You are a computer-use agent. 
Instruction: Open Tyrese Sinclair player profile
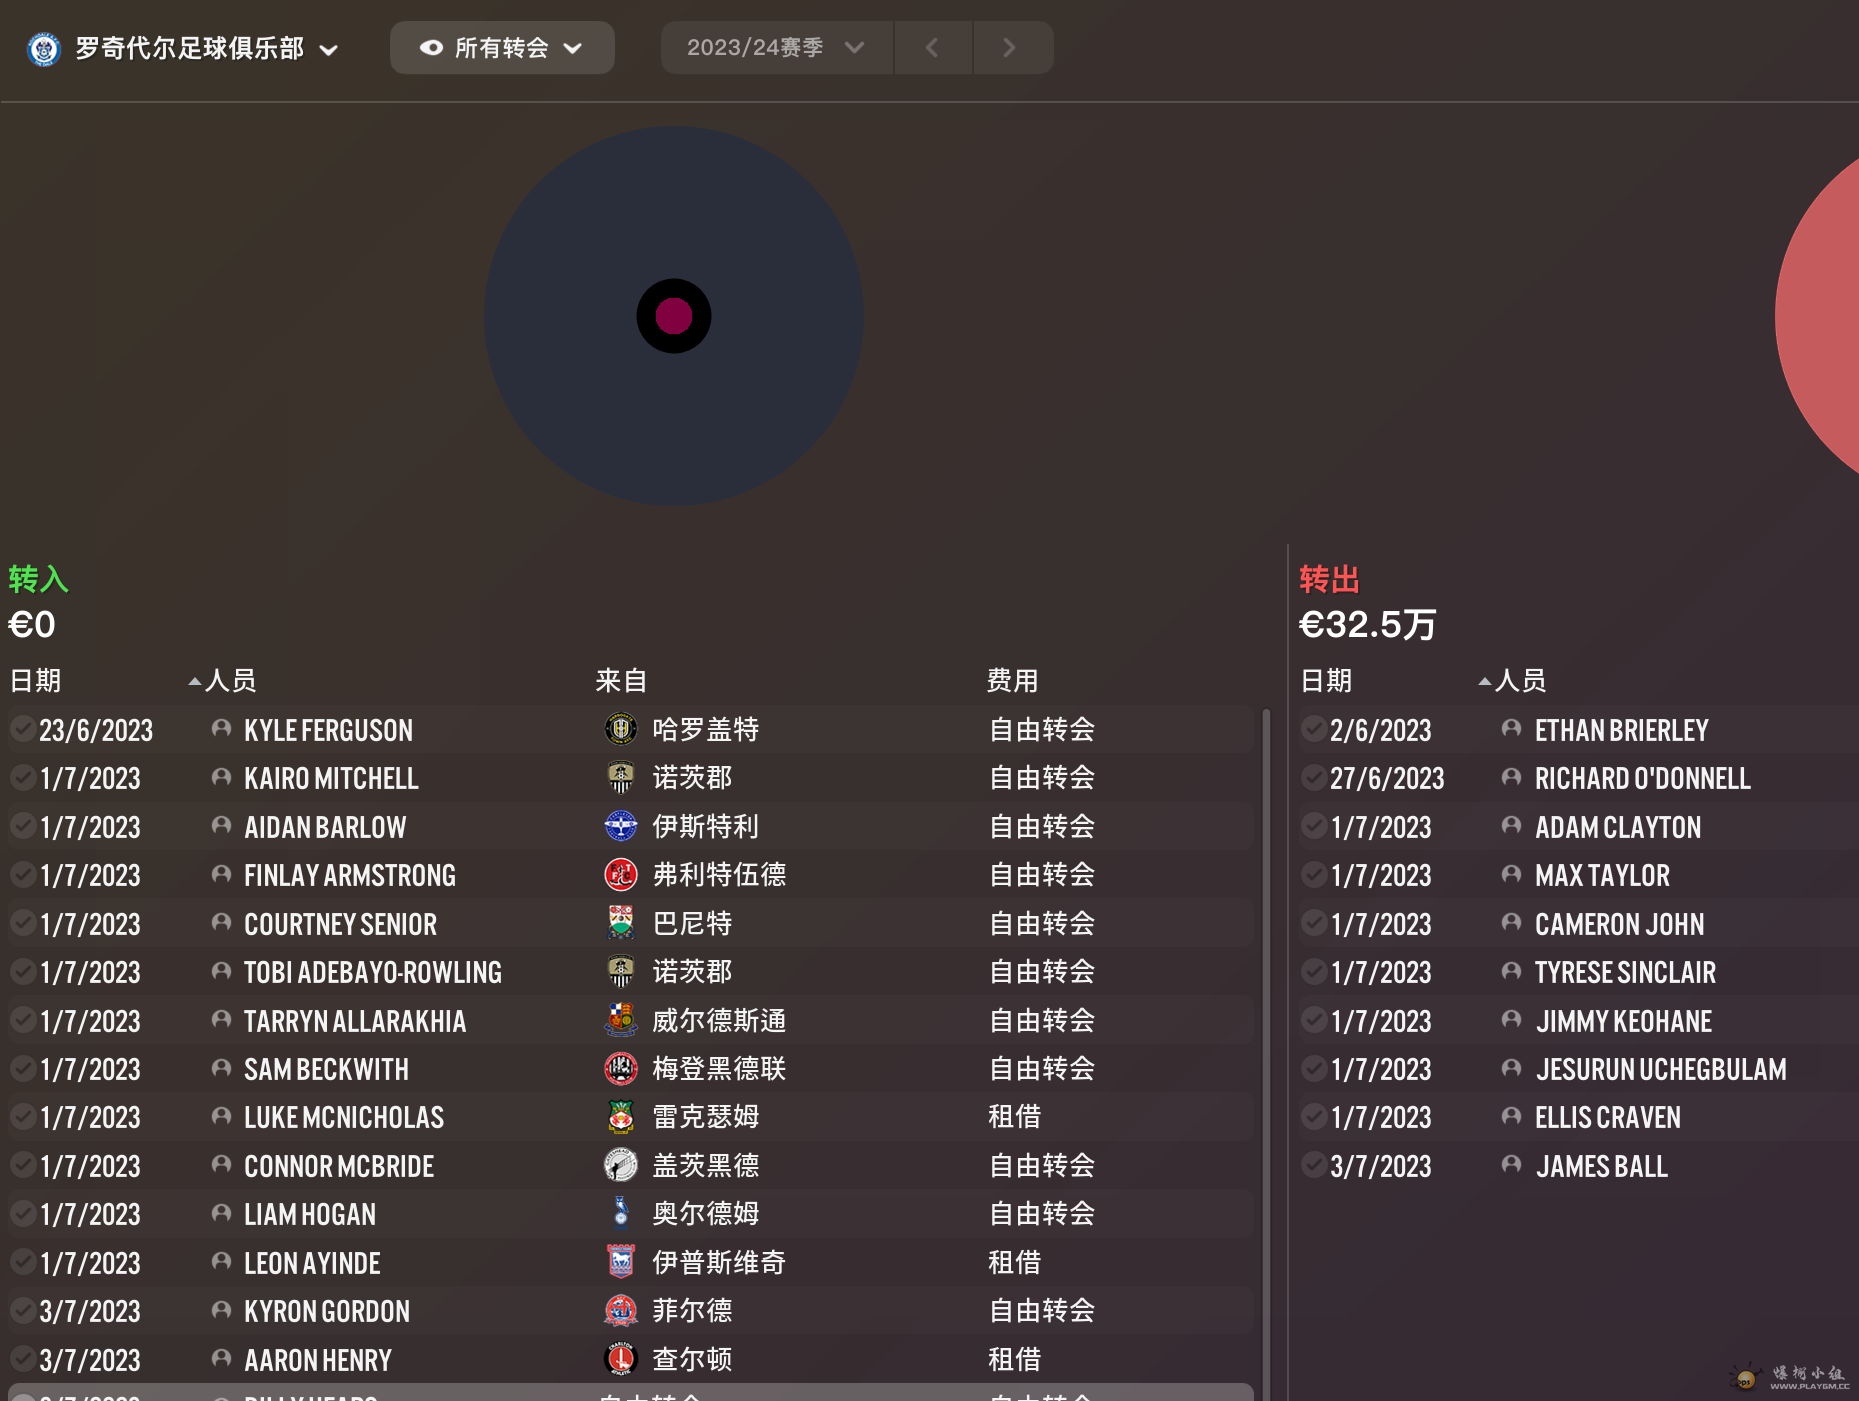[1625, 972]
